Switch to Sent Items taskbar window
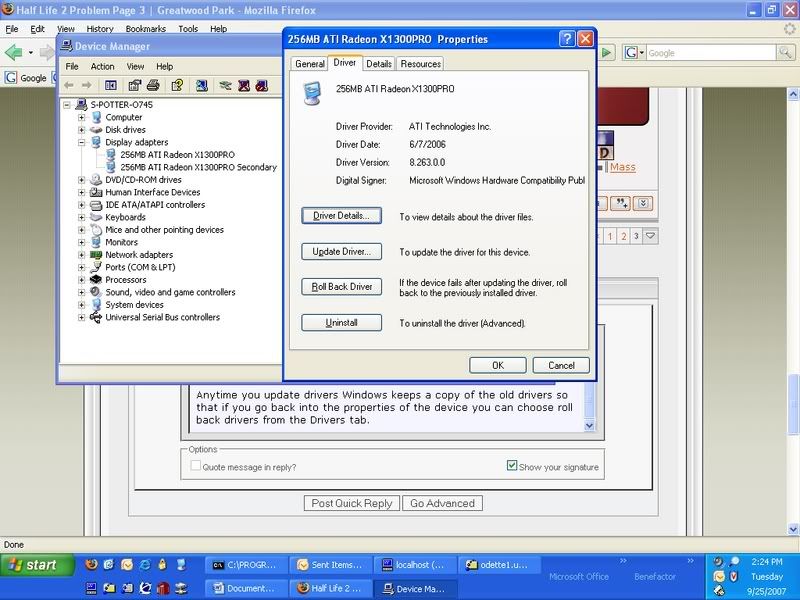This screenshot has height=600, width=800. point(330,565)
